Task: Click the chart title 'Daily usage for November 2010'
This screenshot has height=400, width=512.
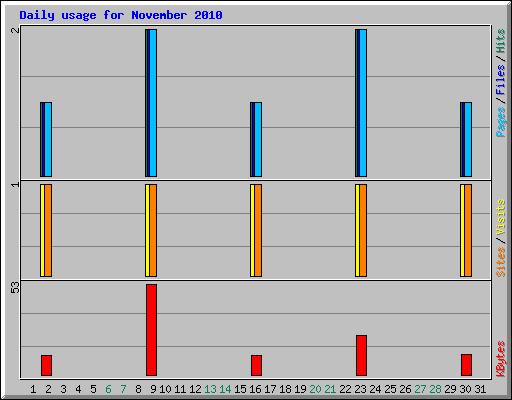Action: point(121,15)
